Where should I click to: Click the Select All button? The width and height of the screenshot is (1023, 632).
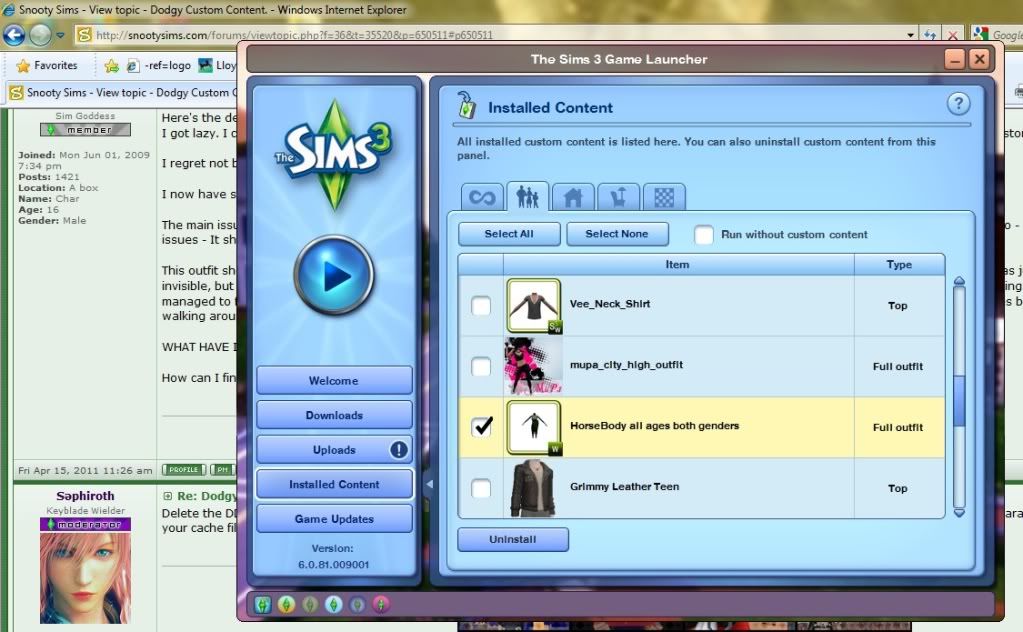point(509,234)
